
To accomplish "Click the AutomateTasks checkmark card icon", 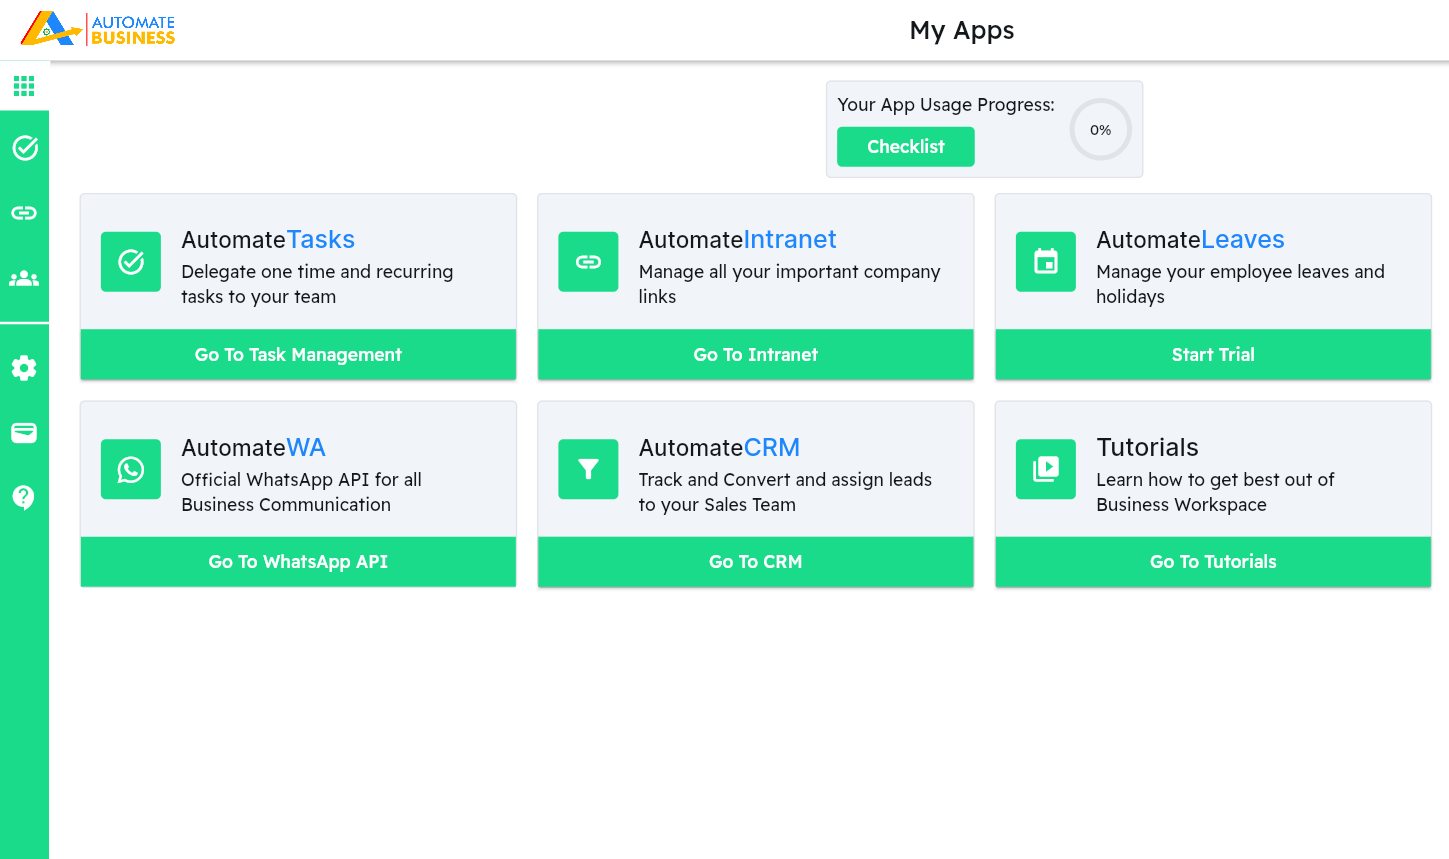I will (131, 262).
